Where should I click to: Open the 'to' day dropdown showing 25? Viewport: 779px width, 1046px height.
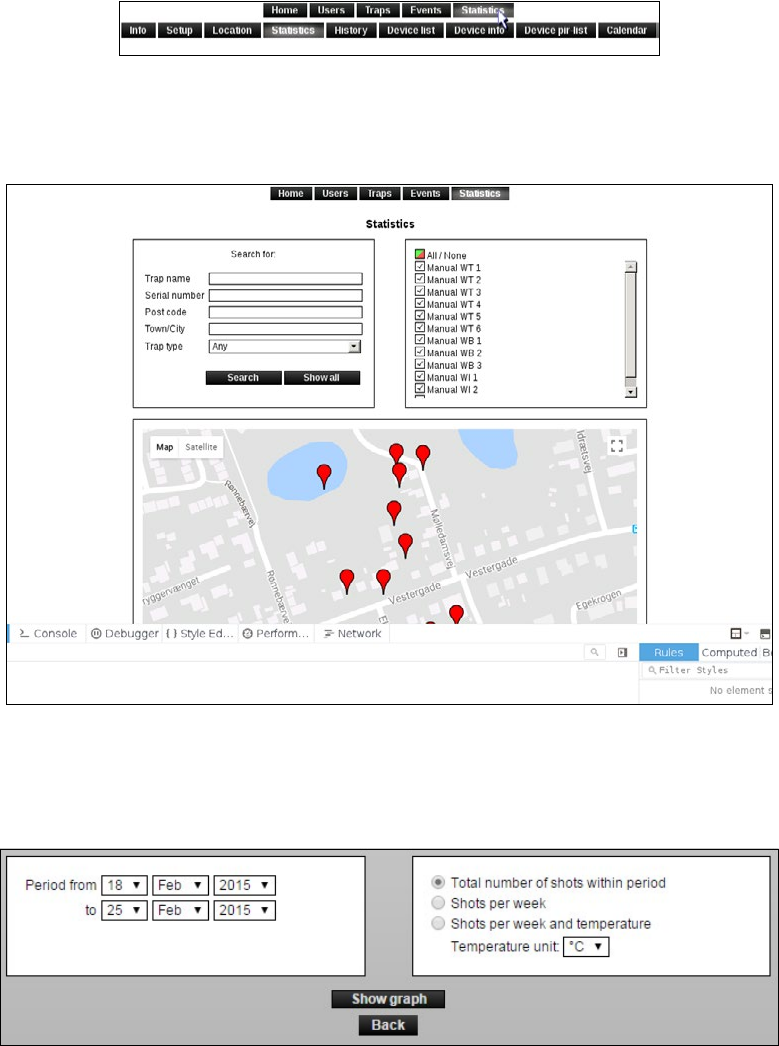click(124, 911)
